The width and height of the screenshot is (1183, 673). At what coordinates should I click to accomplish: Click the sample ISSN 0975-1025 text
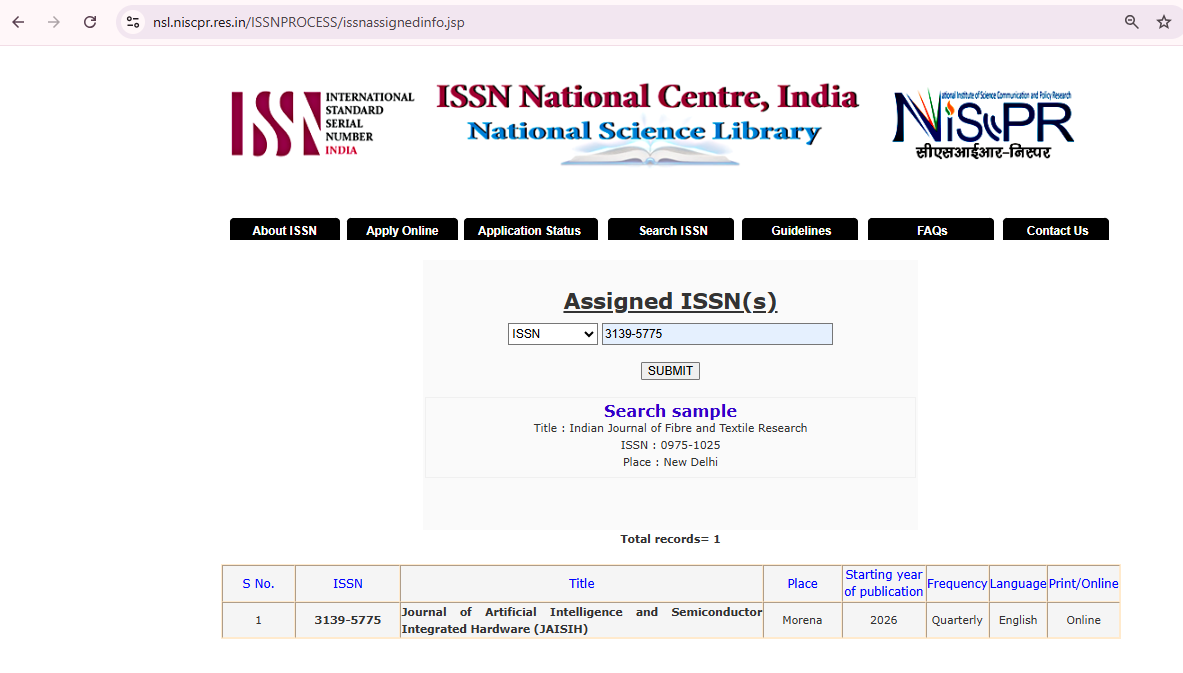(670, 445)
